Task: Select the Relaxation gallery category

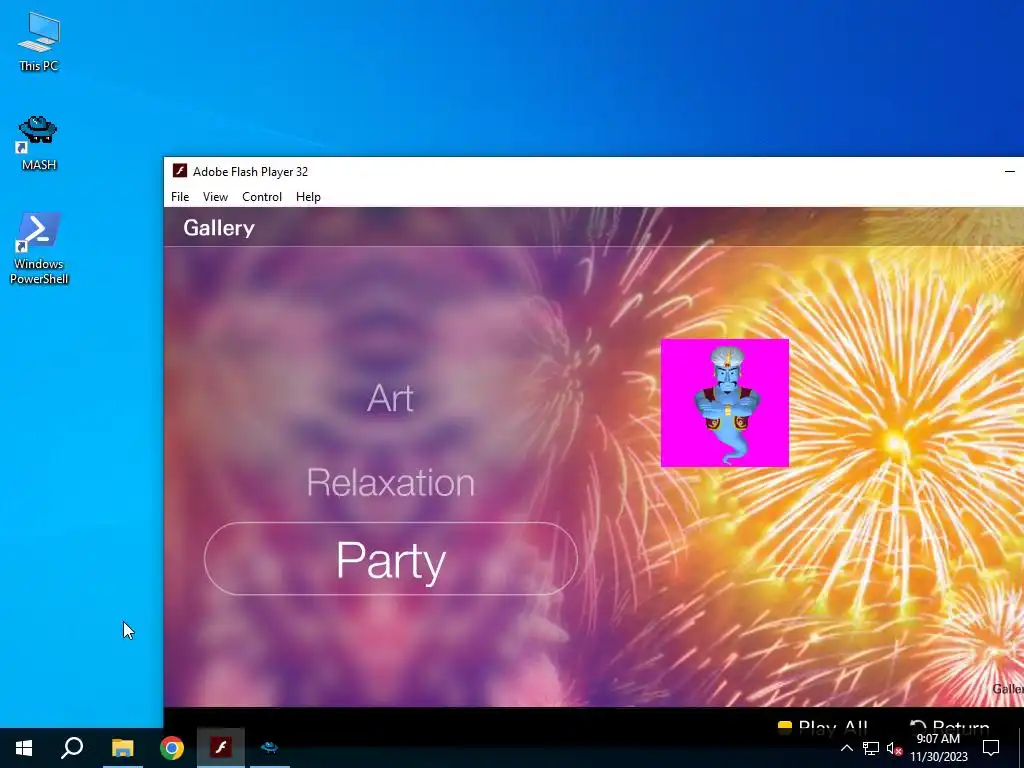Action: (391, 483)
